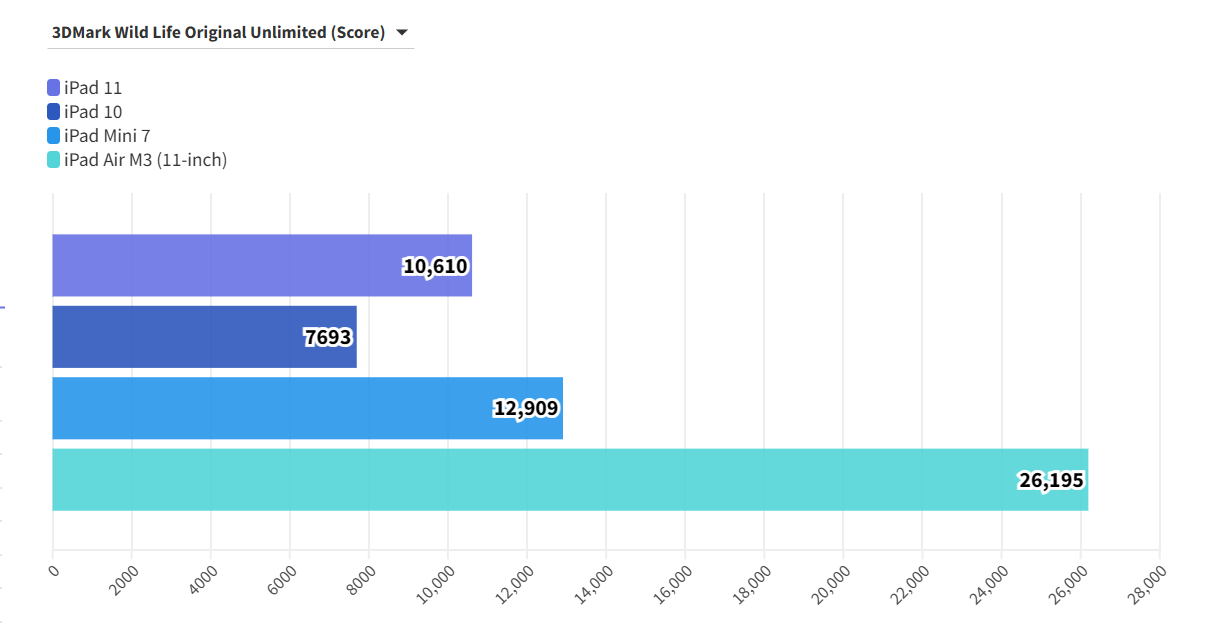Image resolution: width=1210 pixels, height=627 pixels.
Task: Select the teal iPad Air M3 bar
Action: 500,480
